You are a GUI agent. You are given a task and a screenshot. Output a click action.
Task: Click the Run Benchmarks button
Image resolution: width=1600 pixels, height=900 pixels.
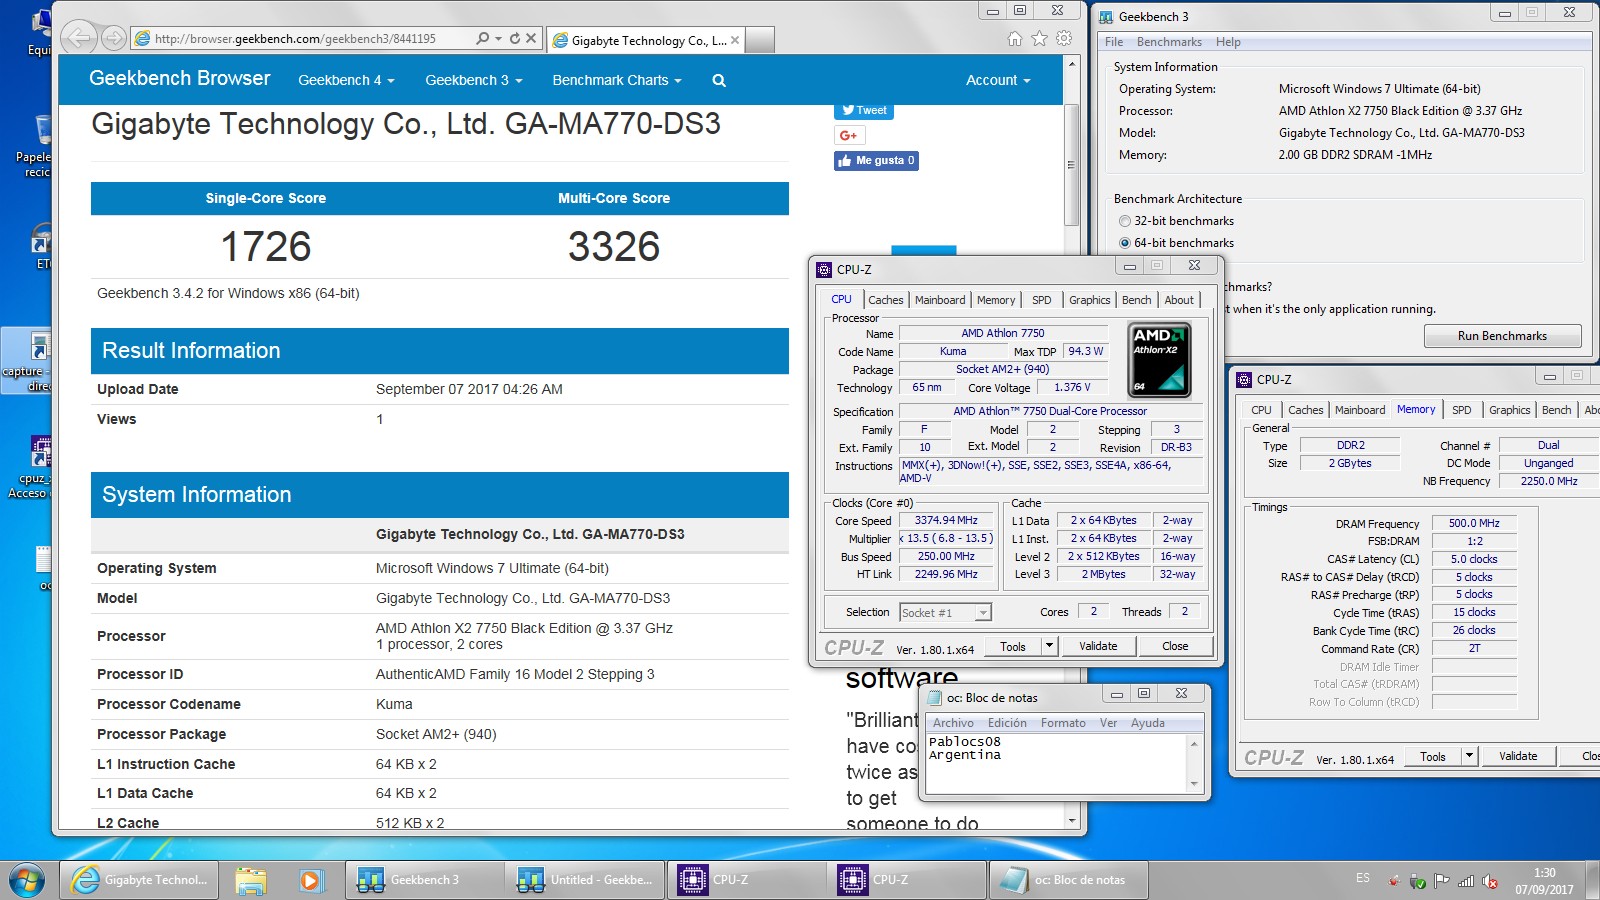click(1502, 336)
